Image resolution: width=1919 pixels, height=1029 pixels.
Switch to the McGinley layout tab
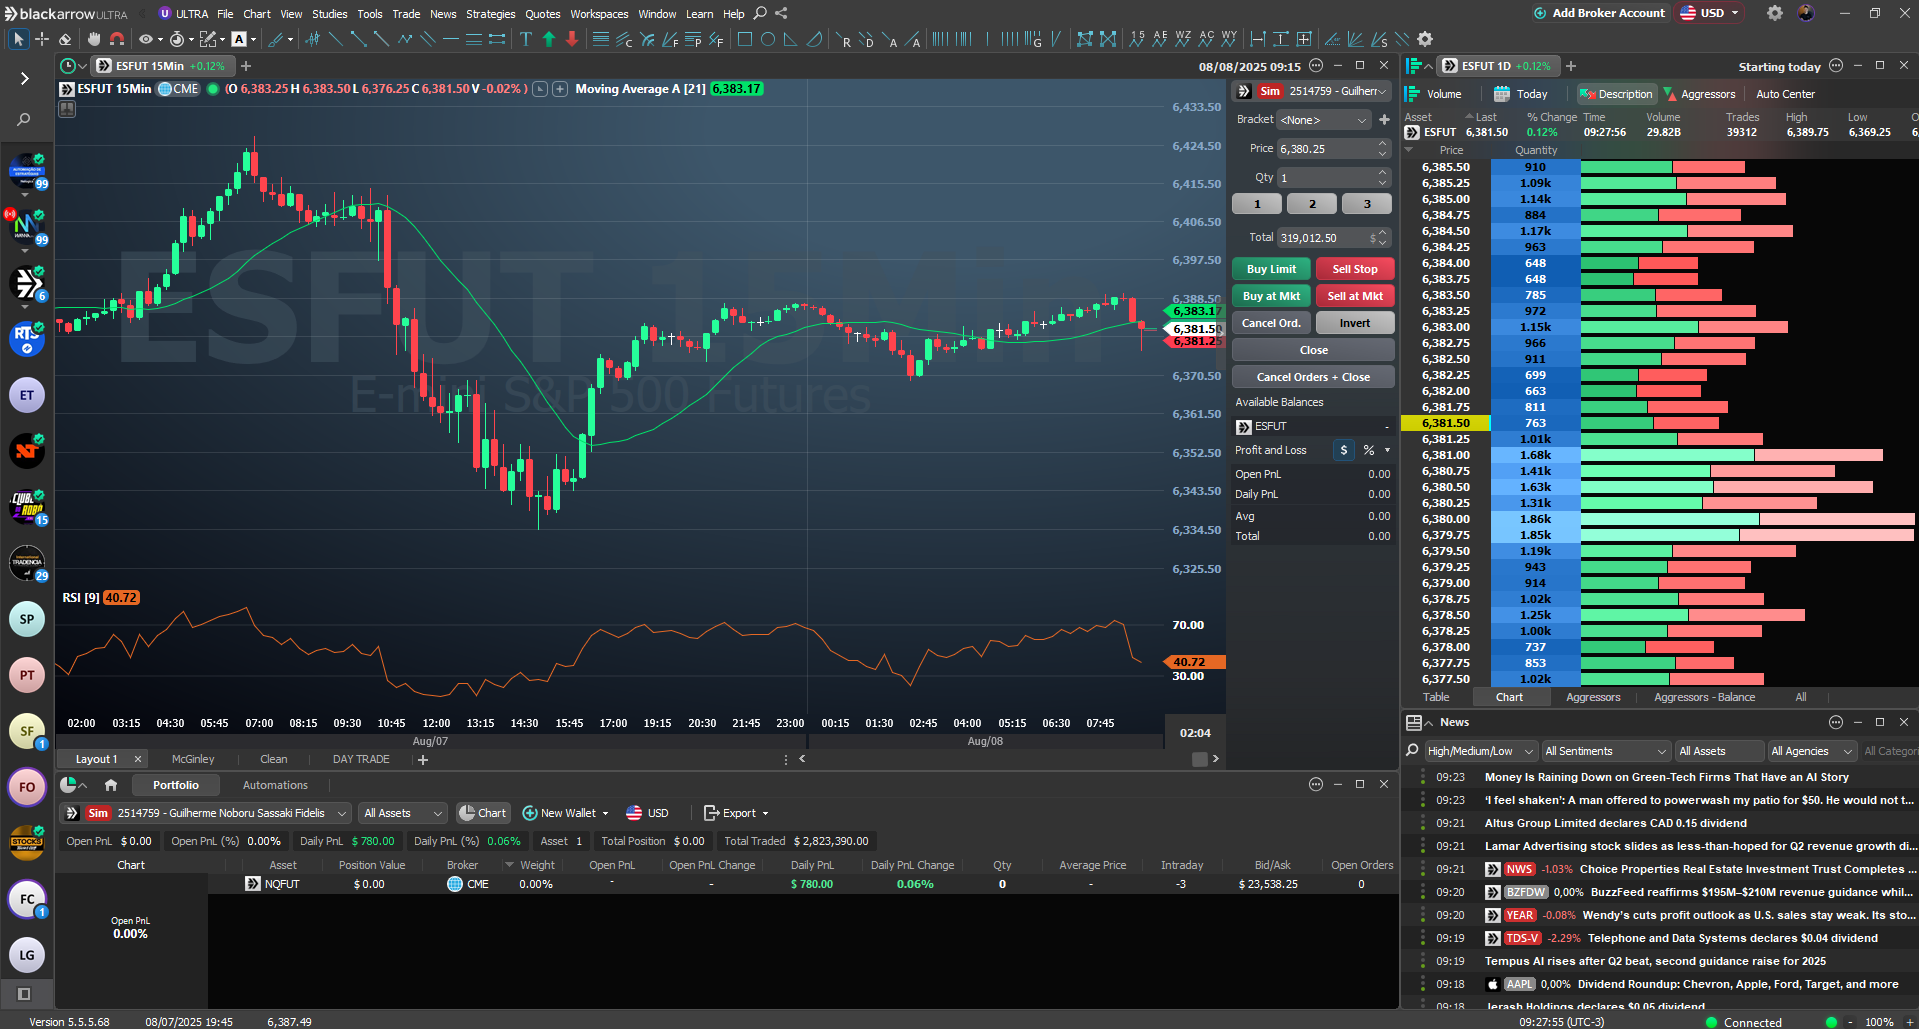193,759
